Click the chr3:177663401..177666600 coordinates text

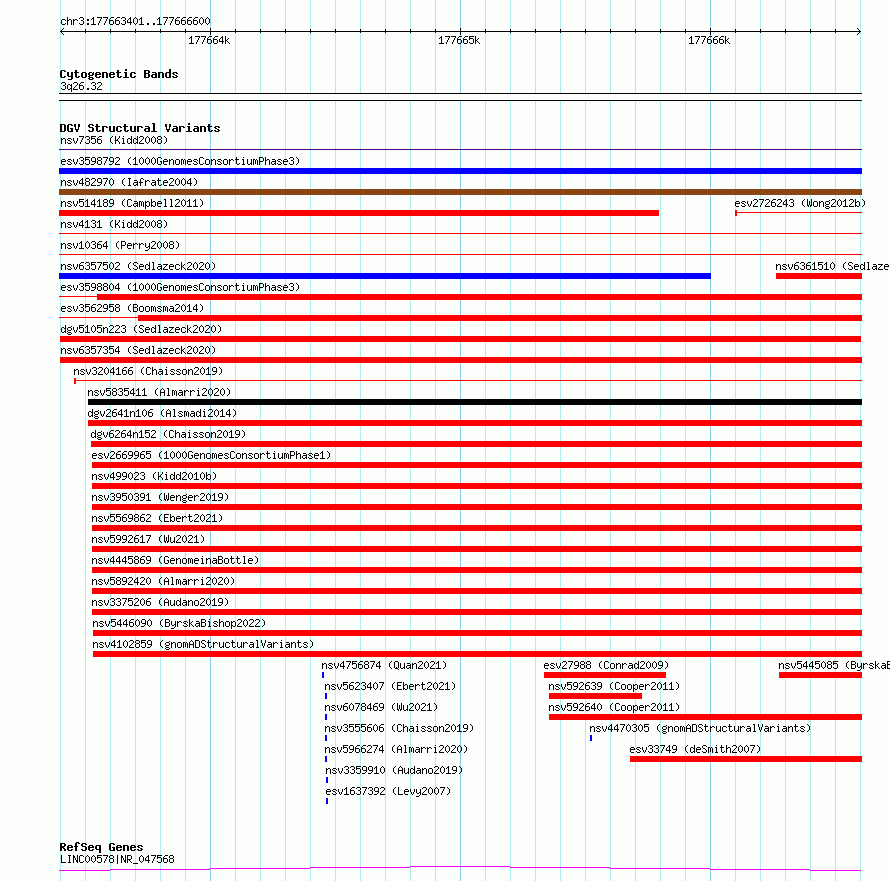point(135,22)
